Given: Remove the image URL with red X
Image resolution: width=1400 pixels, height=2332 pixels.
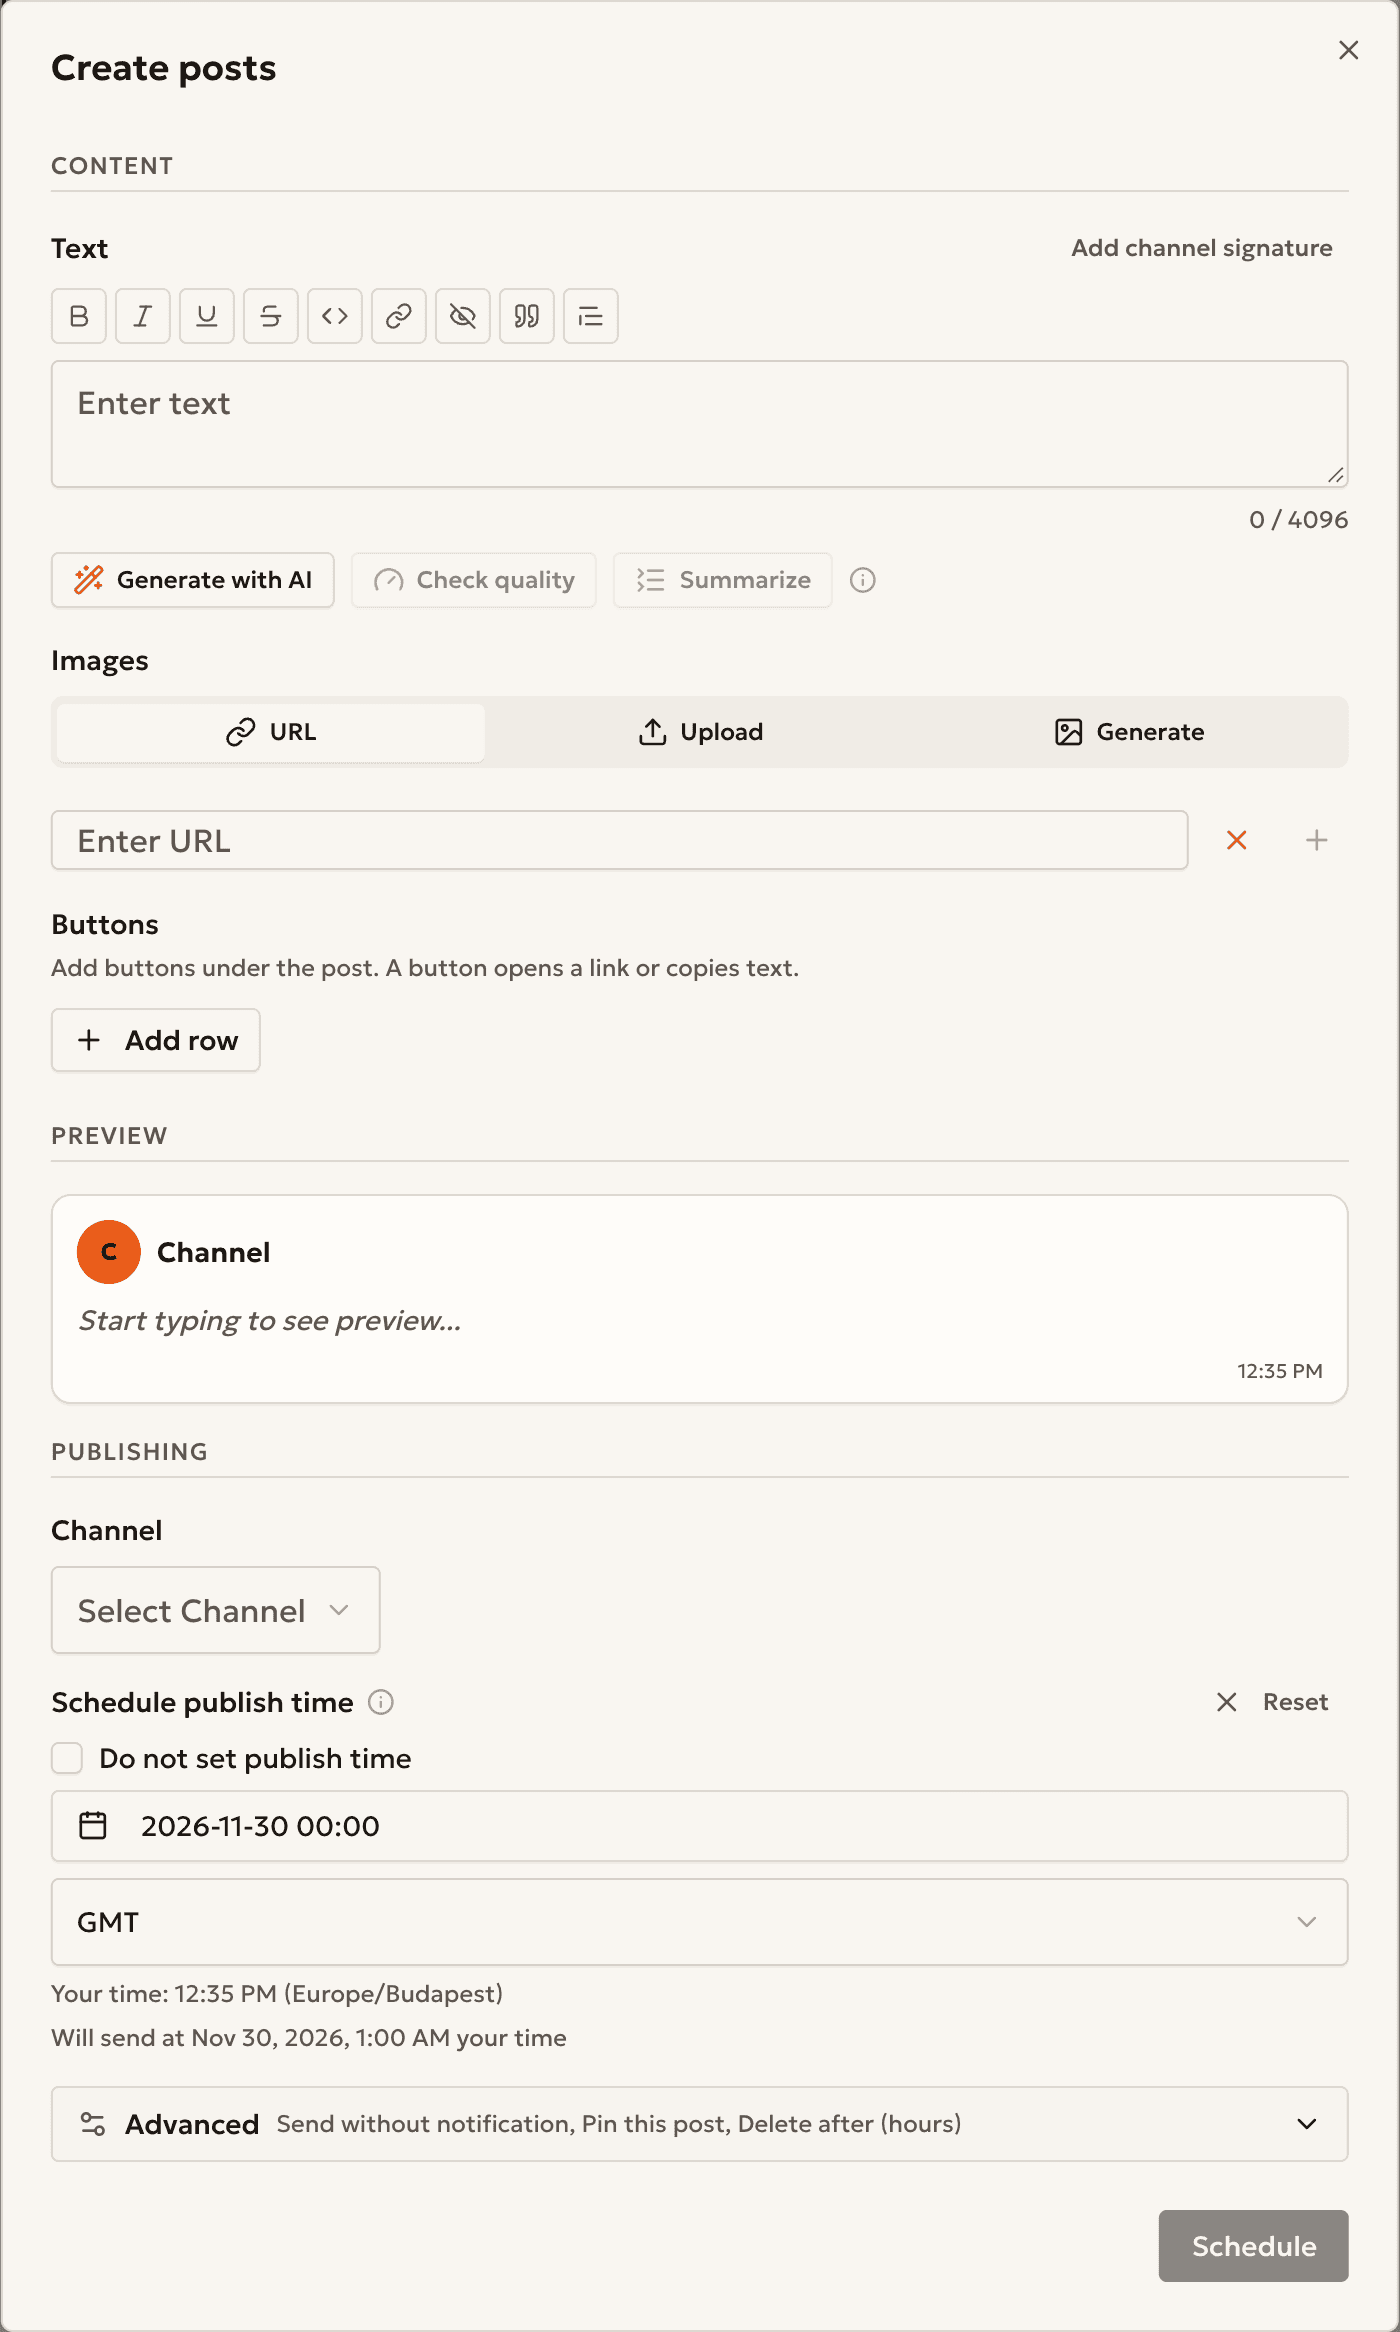Looking at the screenshot, I should pyautogui.click(x=1237, y=840).
